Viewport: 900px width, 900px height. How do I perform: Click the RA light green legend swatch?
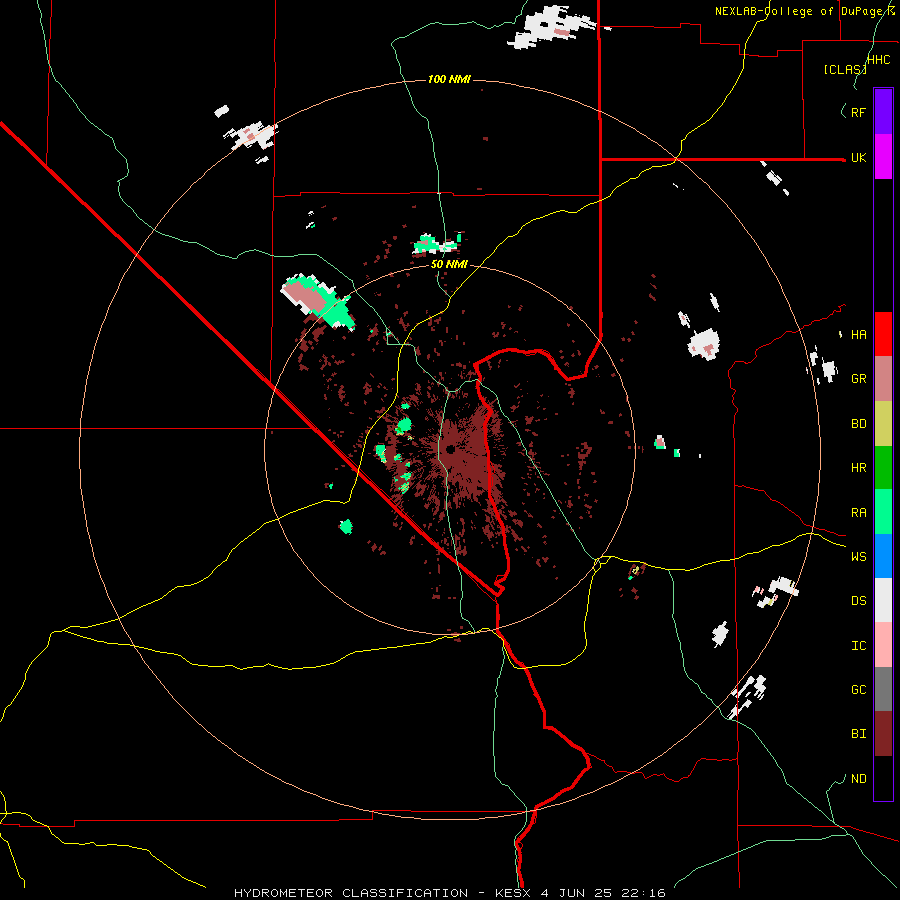[x=883, y=512]
